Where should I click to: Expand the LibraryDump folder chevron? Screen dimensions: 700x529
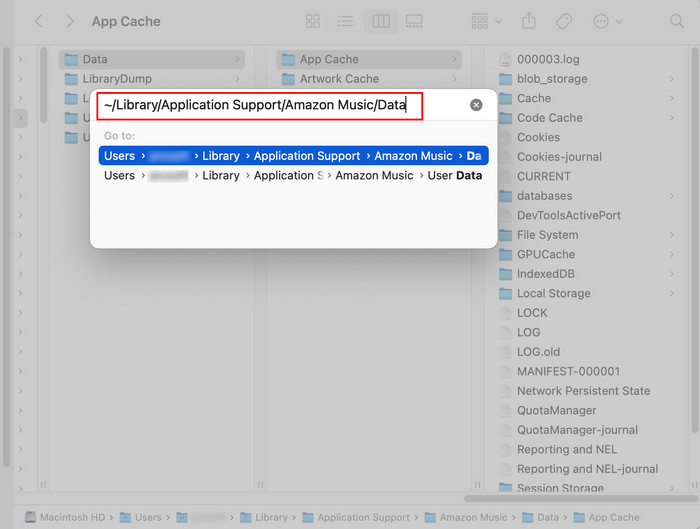[x=238, y=79]
